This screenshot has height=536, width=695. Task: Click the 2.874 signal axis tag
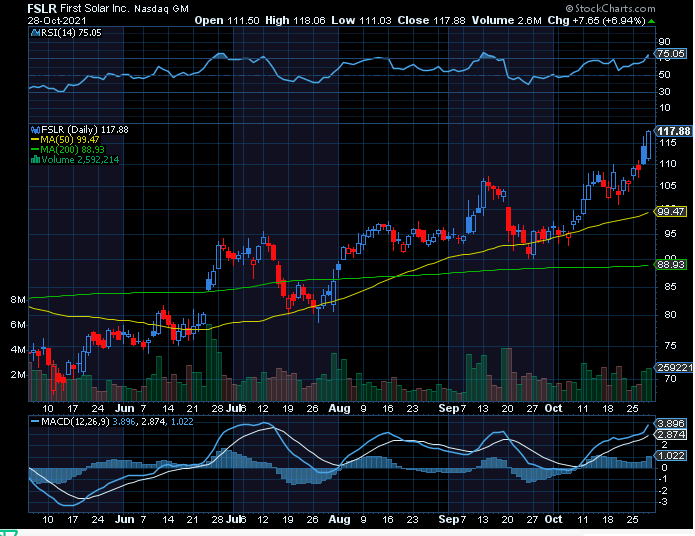click(x=671, y=434)
